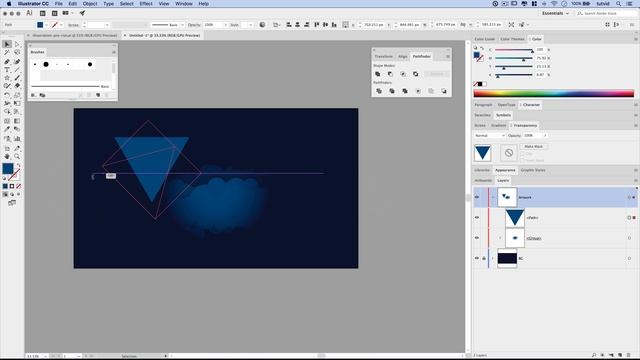Select the Magic Wand tool
The height and width of the screenshot is (360, 640).
point(7,53)
